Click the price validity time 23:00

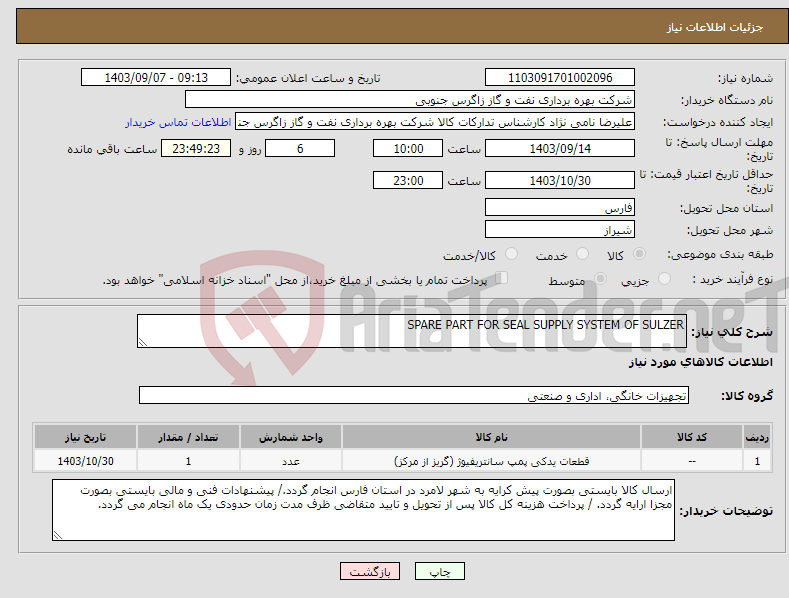tap(408, 180)
